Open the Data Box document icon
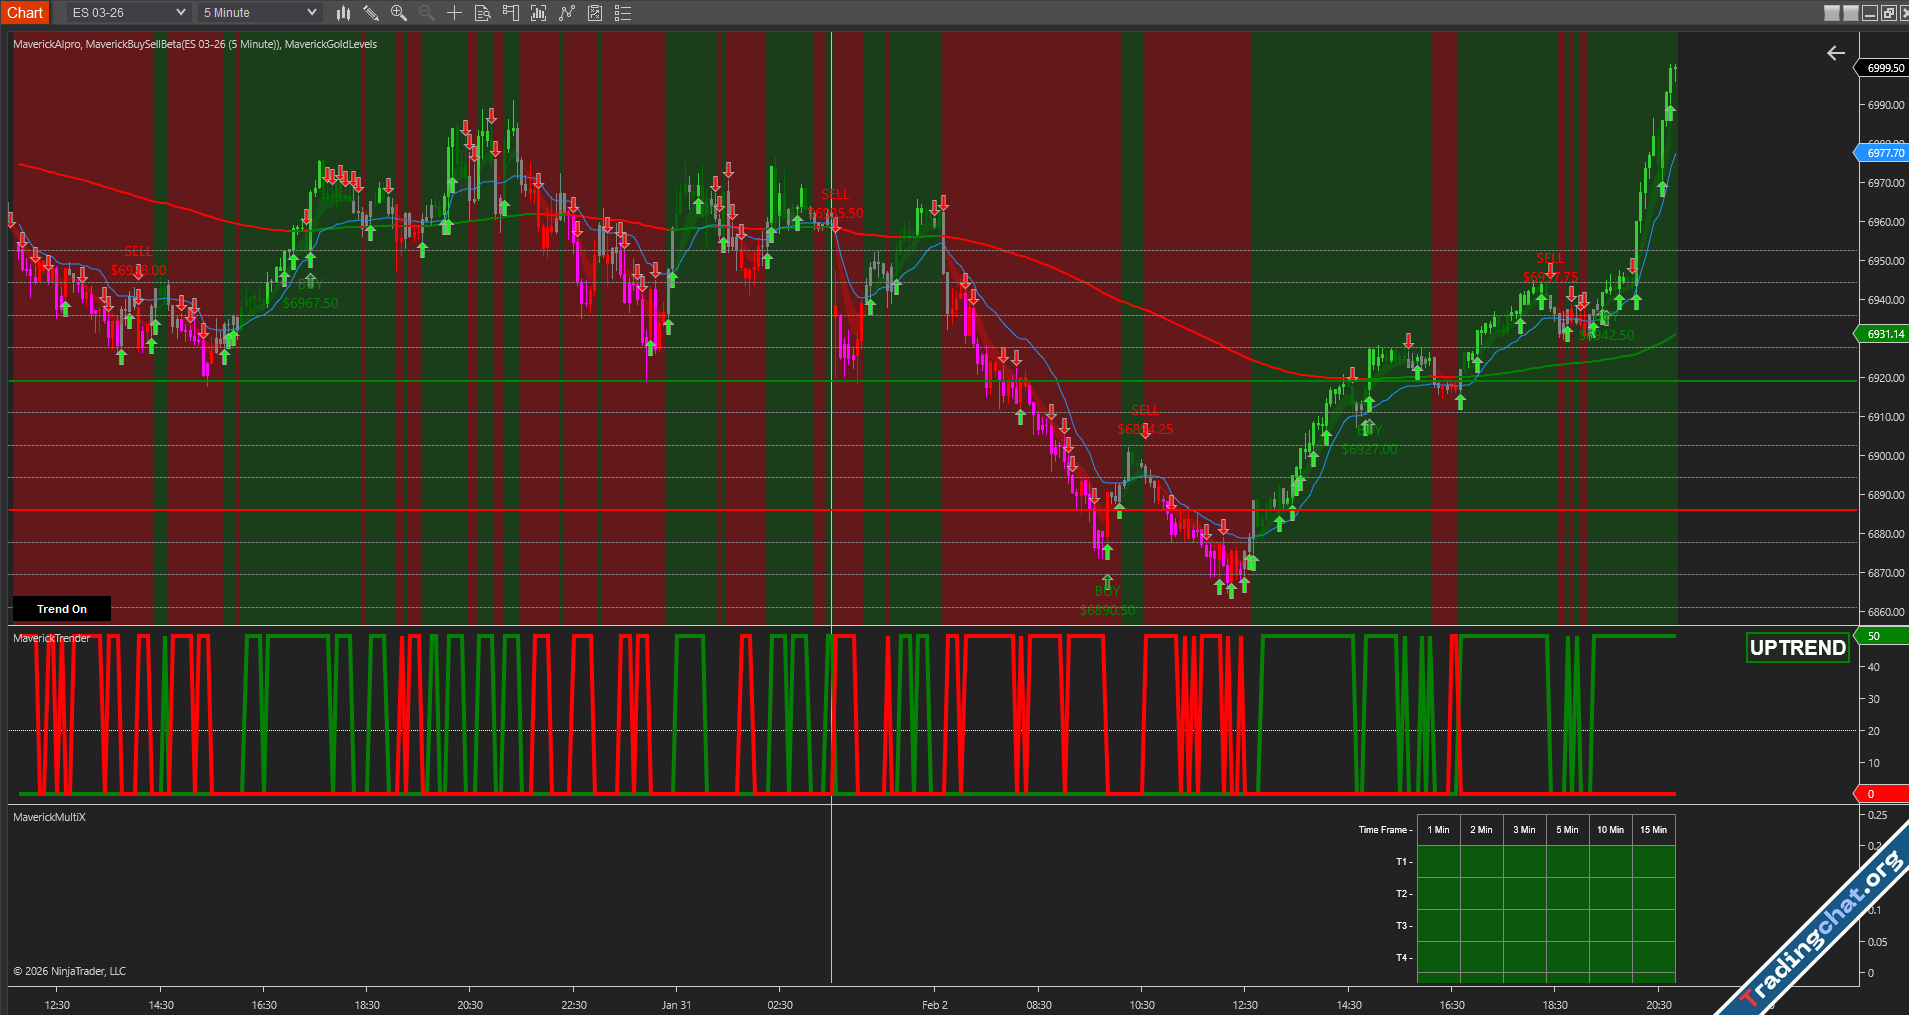Screen dimensions: 1909x1015 click(x=482, y=13)
